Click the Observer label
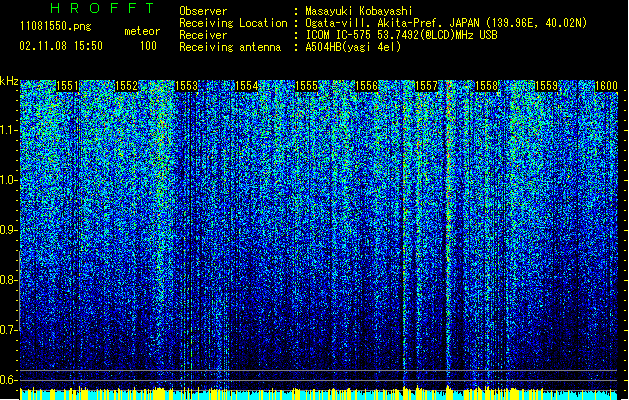This screenshot has width=629, height=400. 203,11
